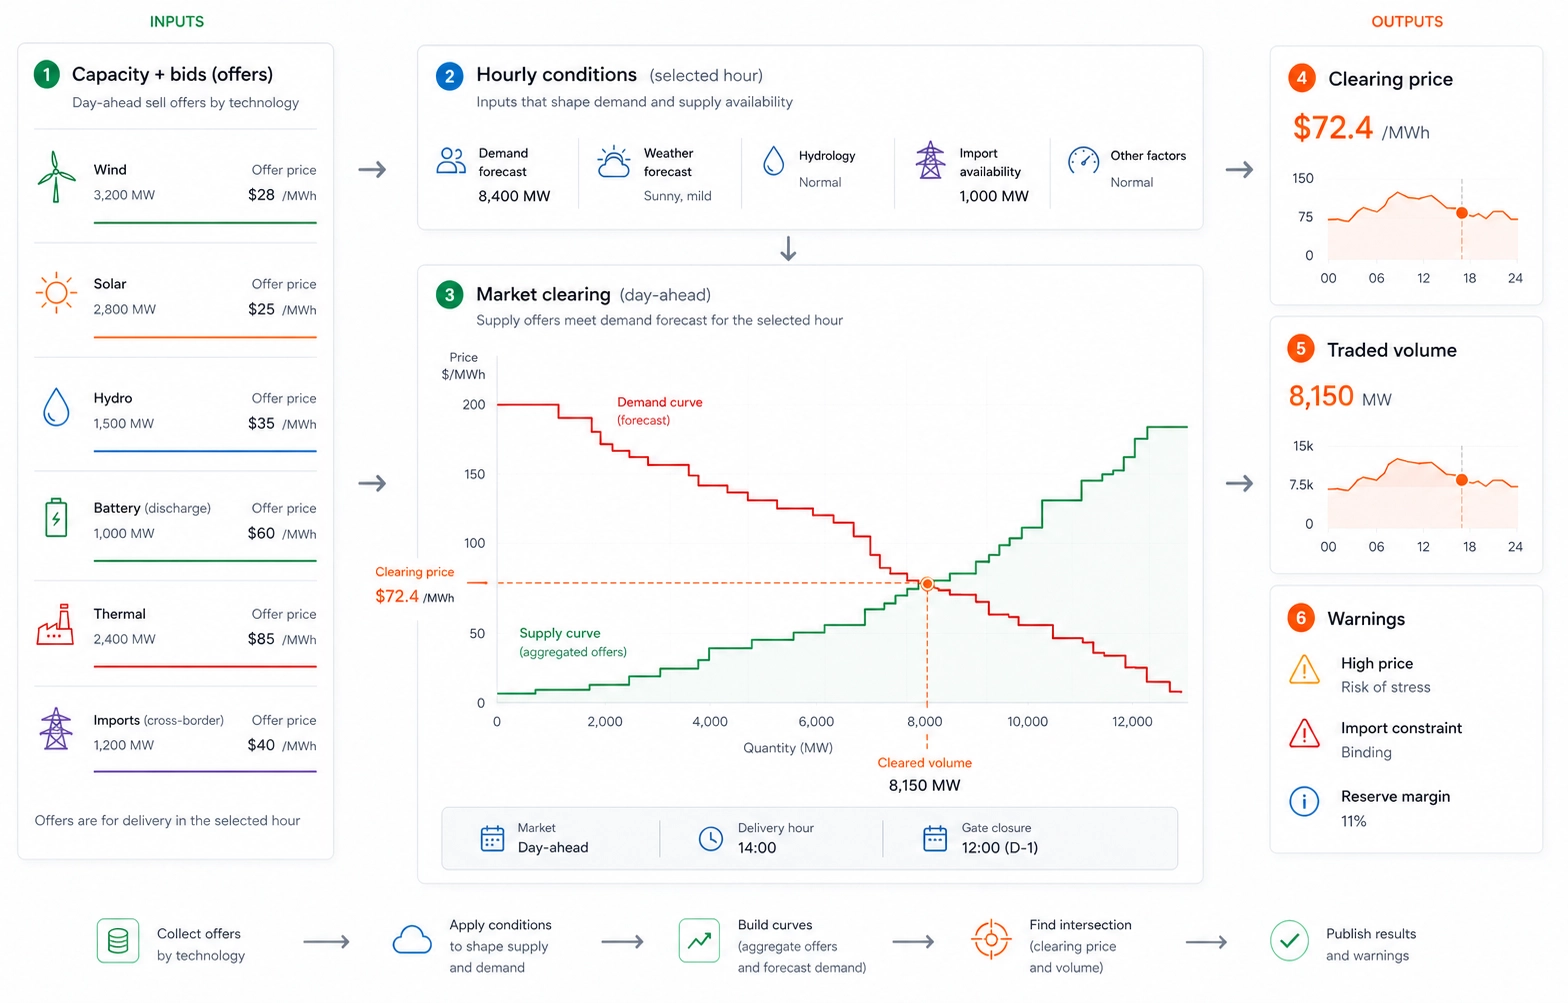This screenshot has width=1568, height=1003.
Task: Select the Gate closure calendar icon
Action: click(x=935, y=838)
